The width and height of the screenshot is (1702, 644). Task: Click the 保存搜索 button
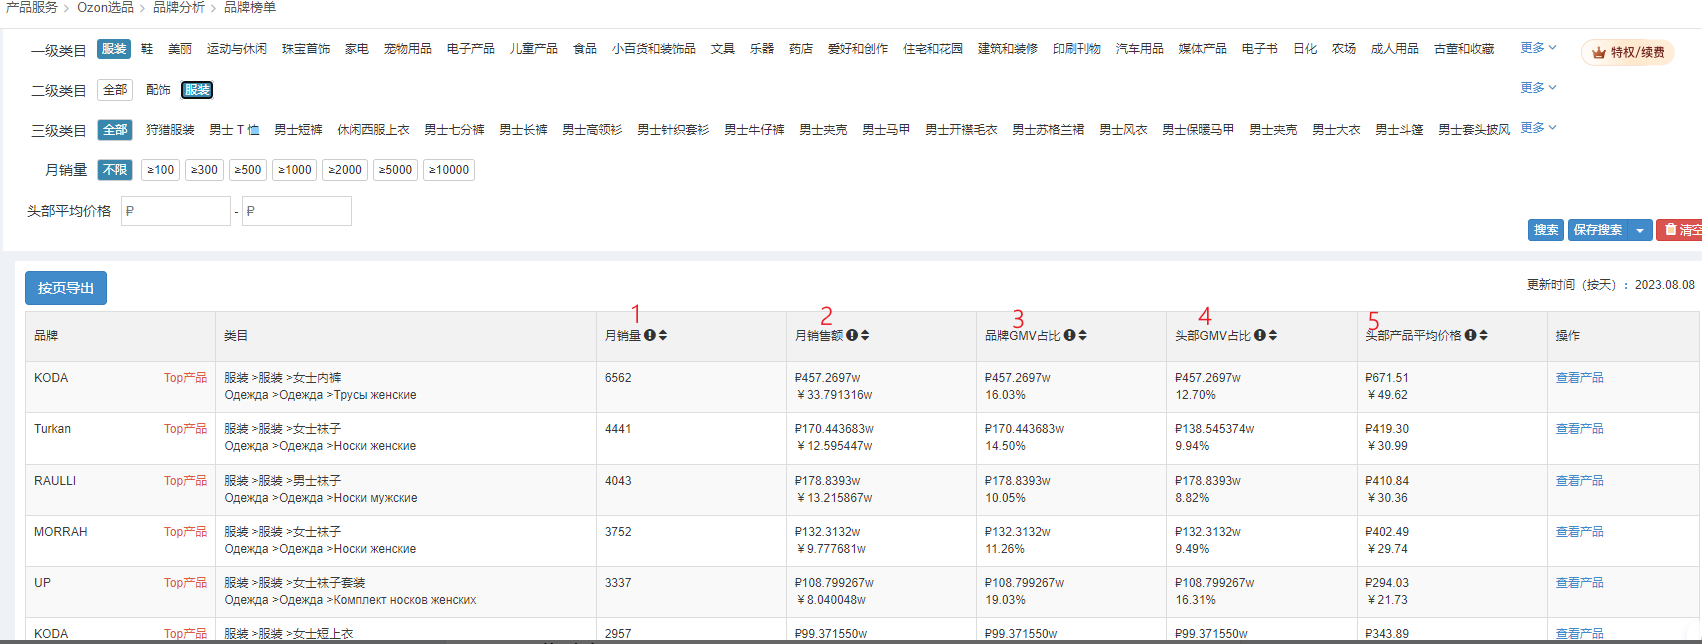pyautogui.click(x=1598, y=230)
